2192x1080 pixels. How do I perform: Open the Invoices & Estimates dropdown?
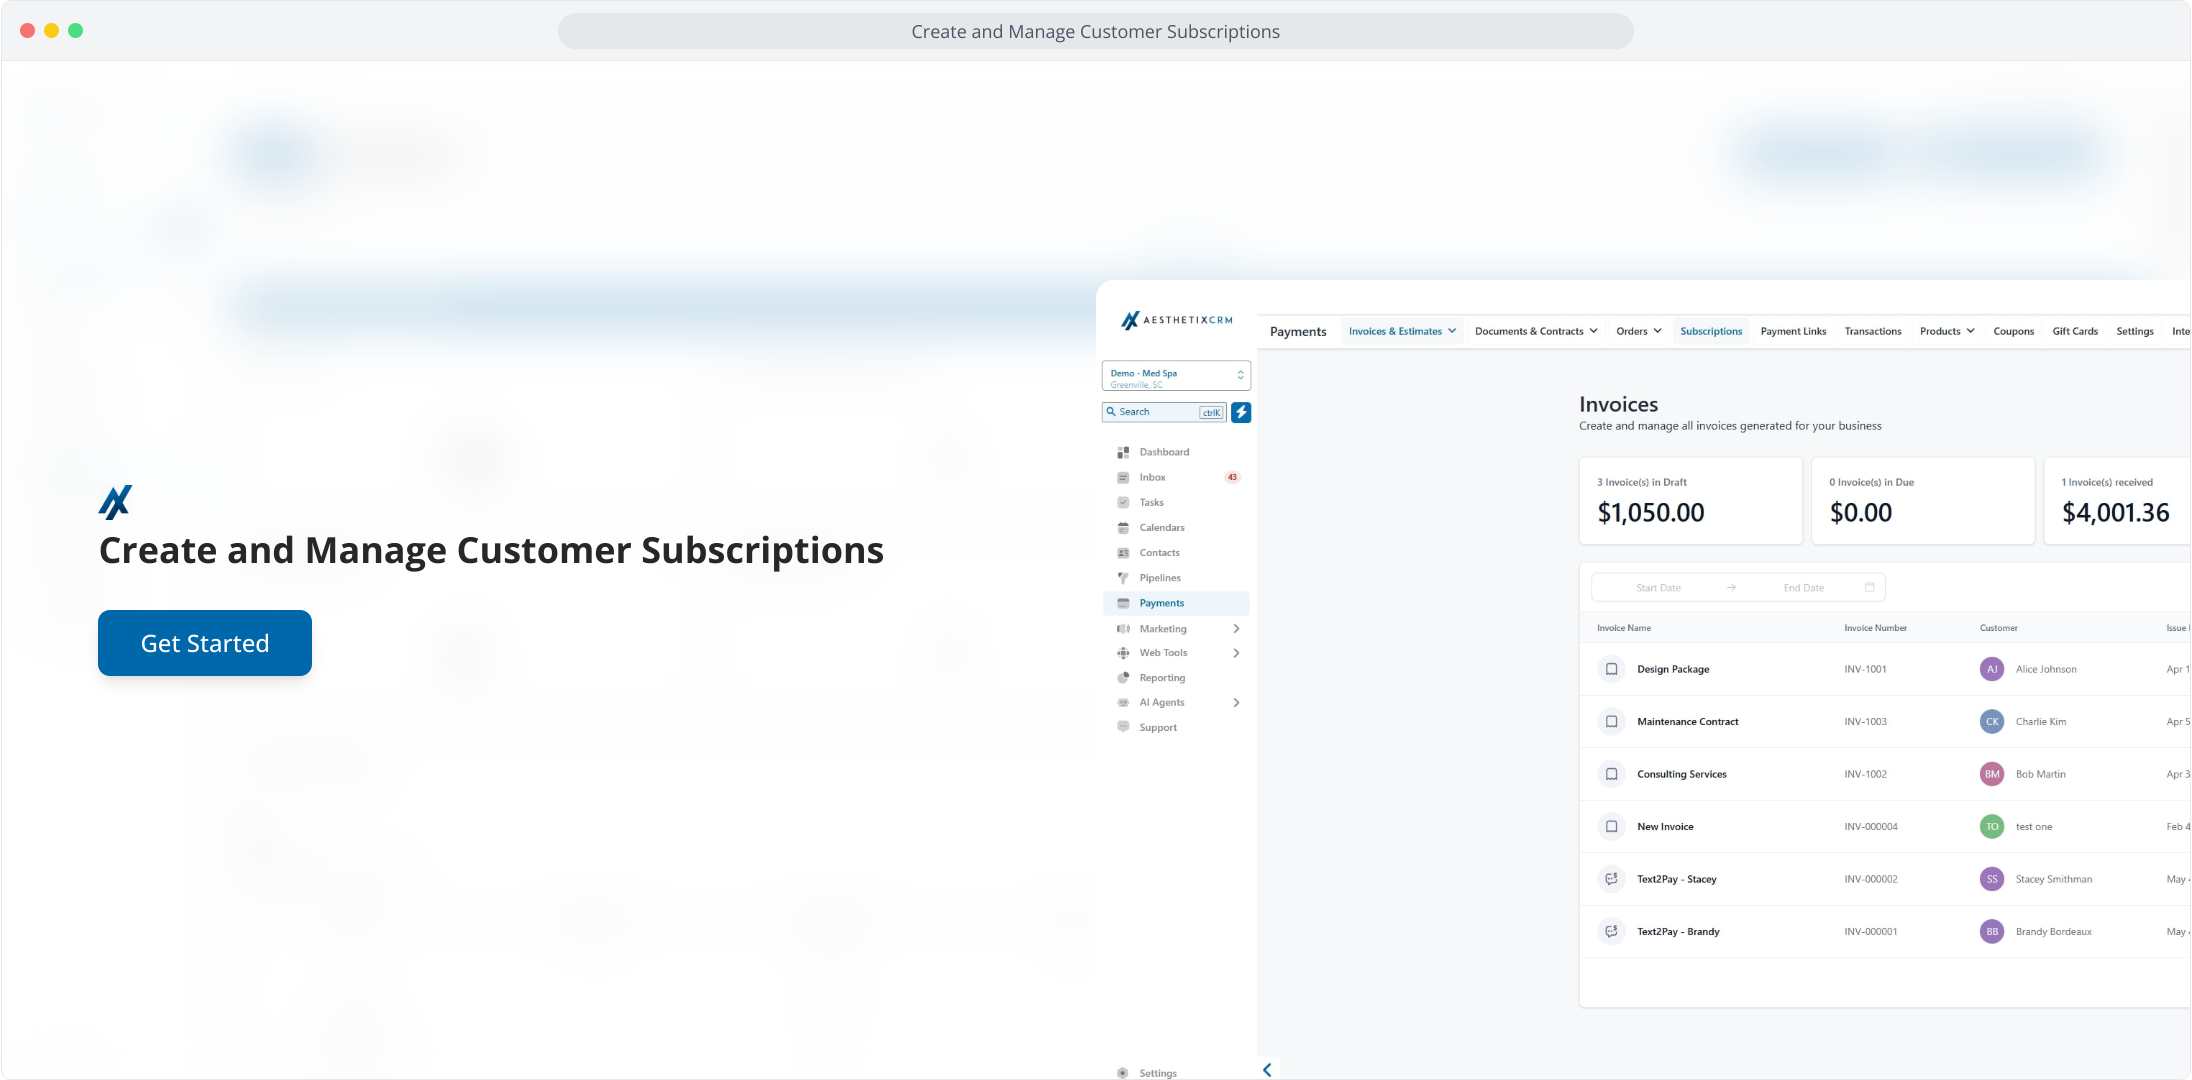tap(1401, 331)
